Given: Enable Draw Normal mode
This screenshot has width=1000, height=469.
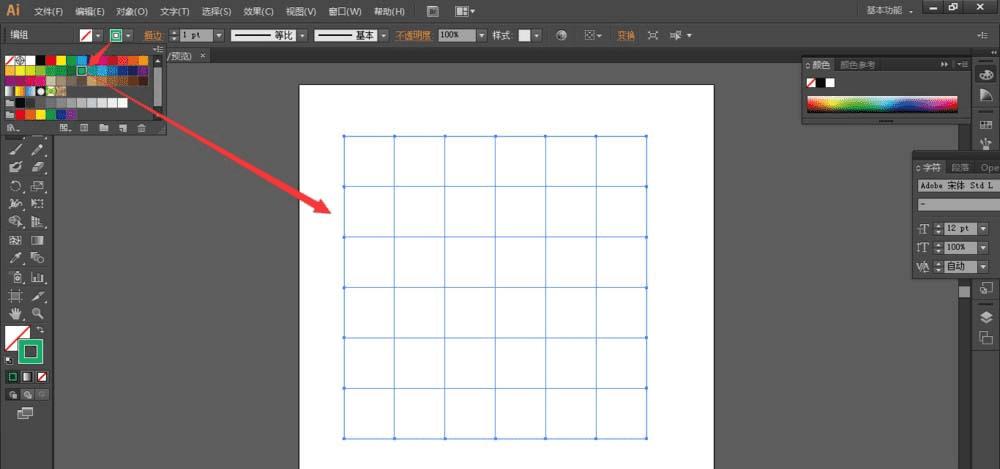Looking at the screenshot, I should click(12, 395).
